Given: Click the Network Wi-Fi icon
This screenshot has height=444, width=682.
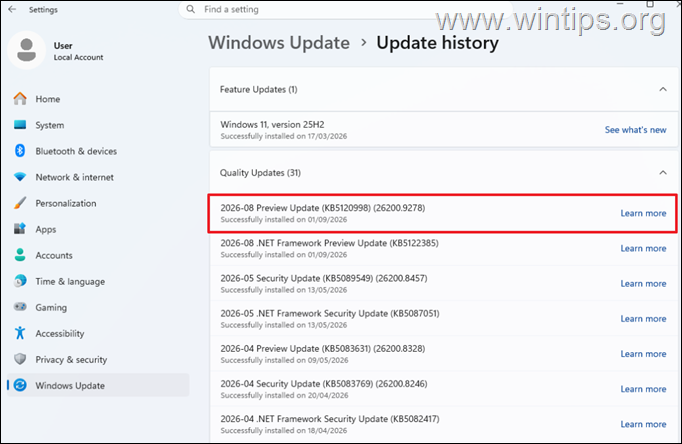Looking at the screenshot, I should [x=20, y=177].
